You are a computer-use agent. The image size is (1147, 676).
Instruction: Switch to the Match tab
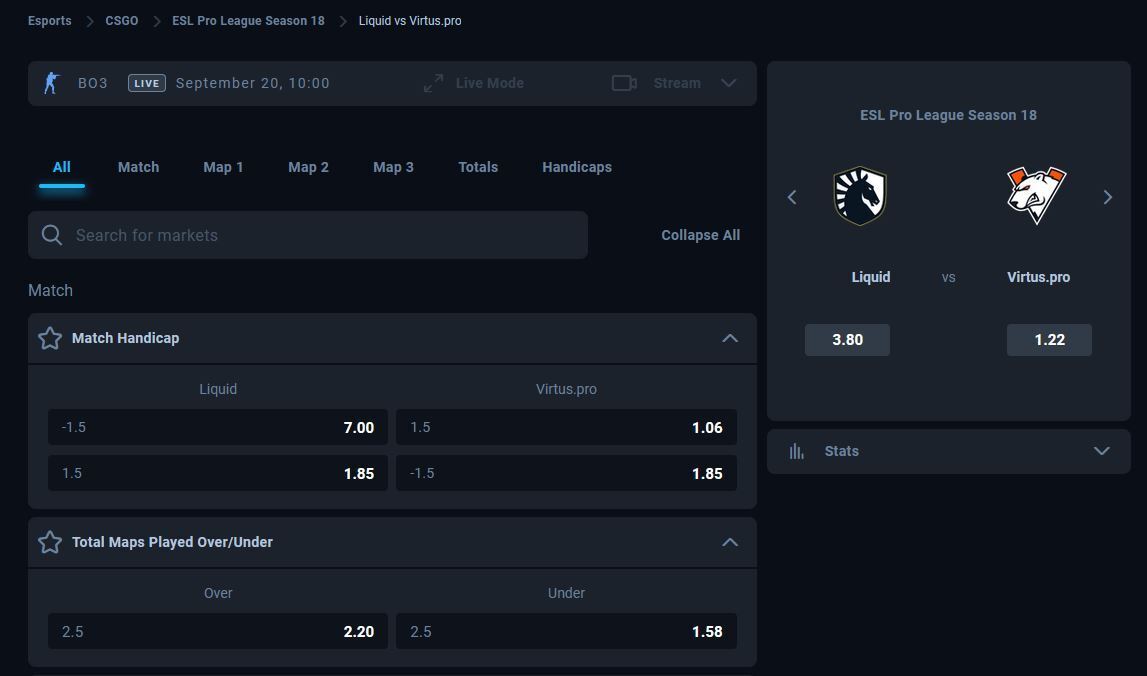pyautogui.click(x=138, y=167)
